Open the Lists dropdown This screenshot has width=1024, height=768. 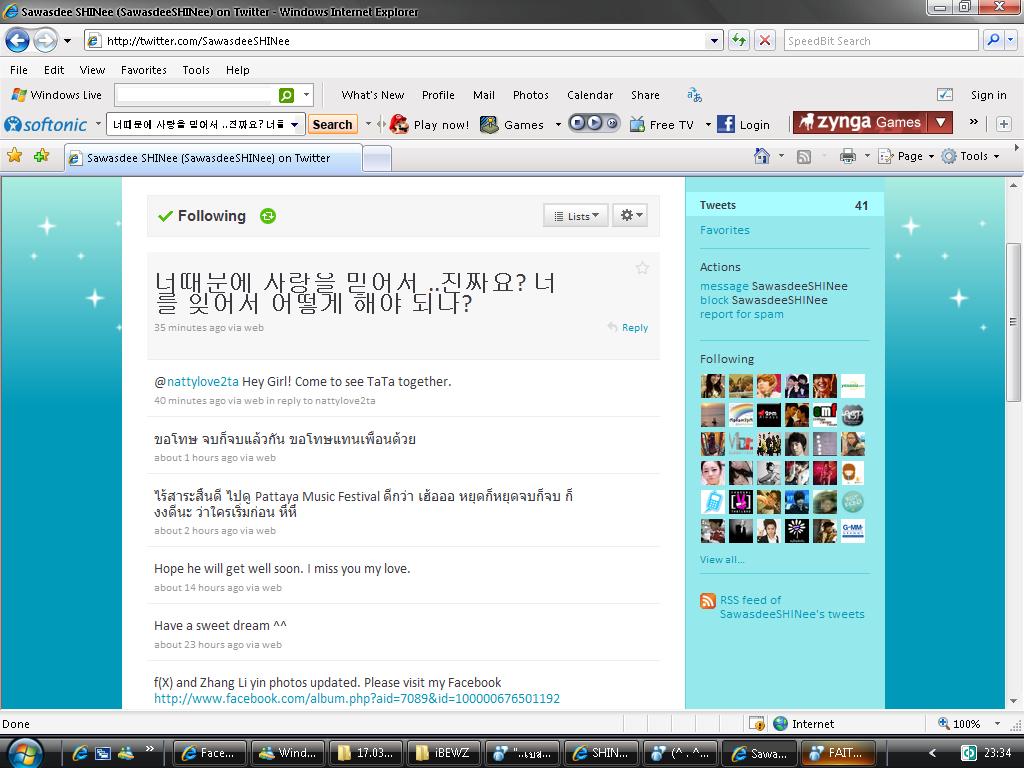point(575,216)
